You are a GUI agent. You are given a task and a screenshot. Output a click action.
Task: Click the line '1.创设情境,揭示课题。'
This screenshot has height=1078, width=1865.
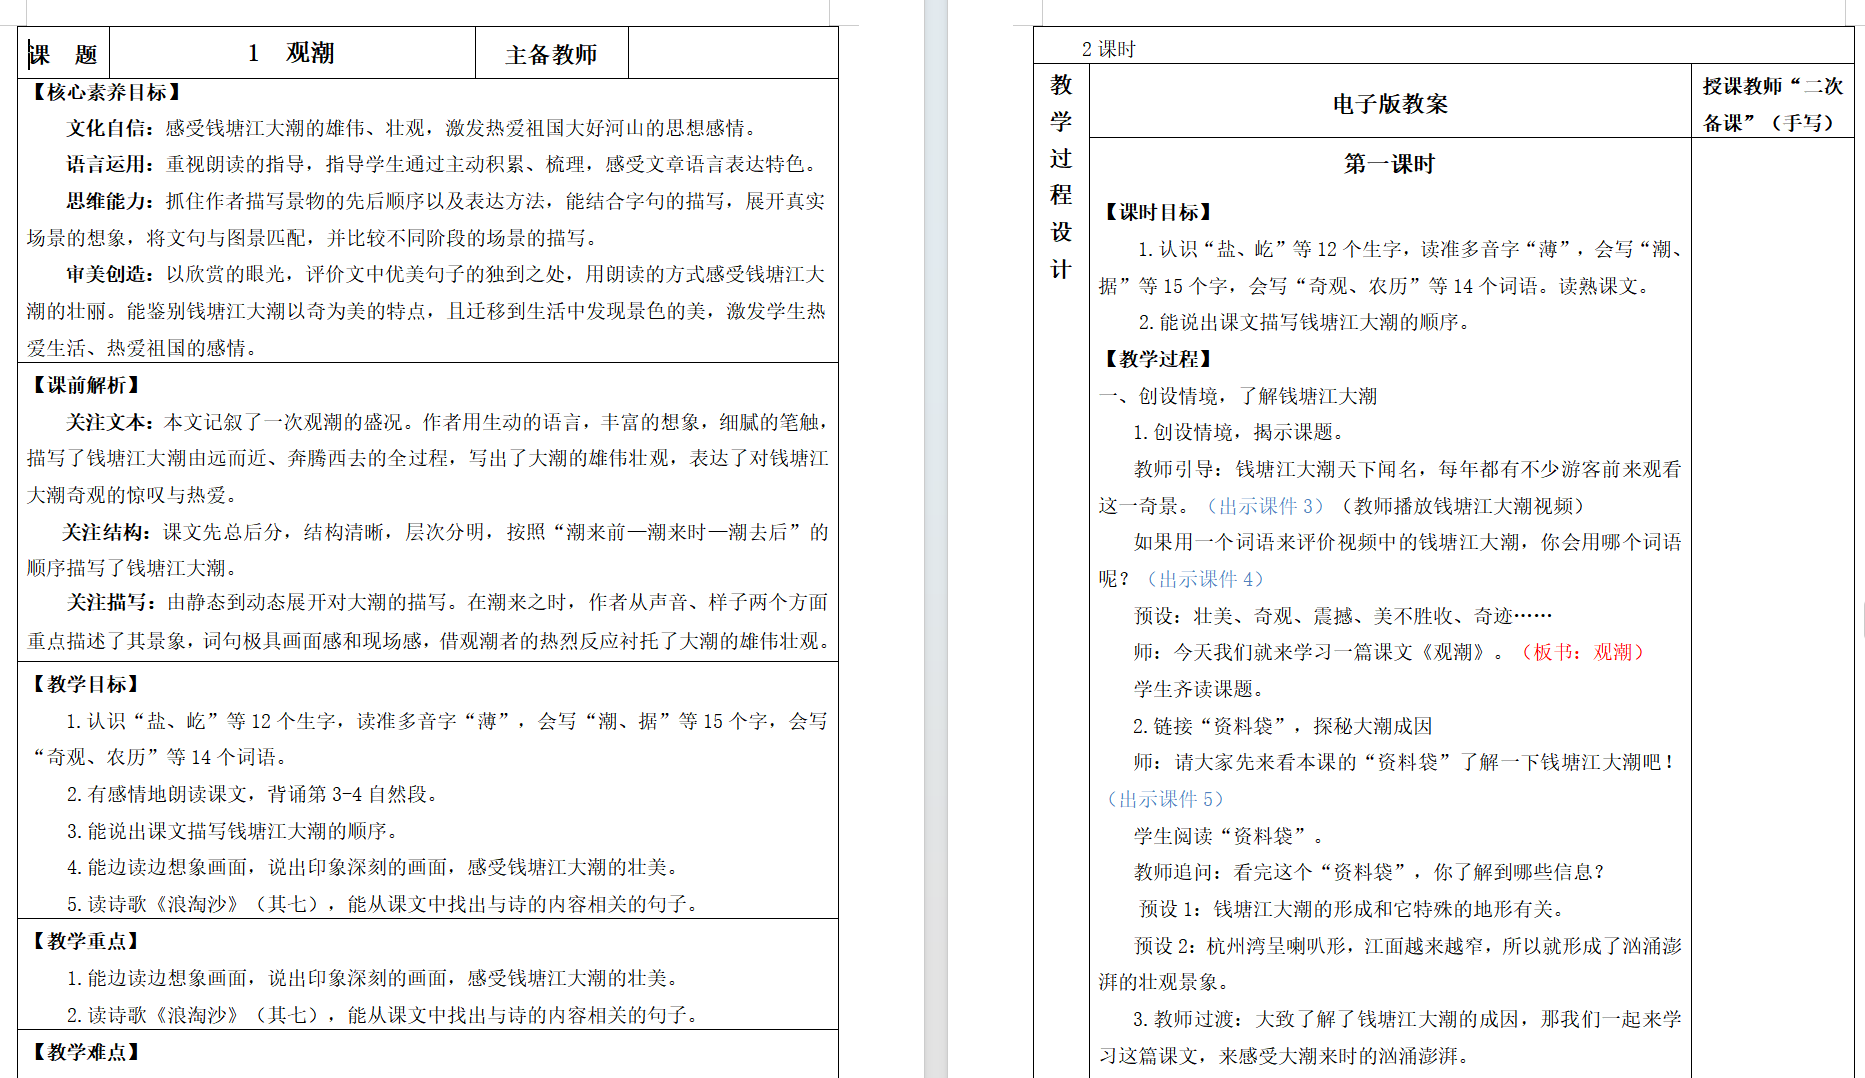pos(1241,432)
